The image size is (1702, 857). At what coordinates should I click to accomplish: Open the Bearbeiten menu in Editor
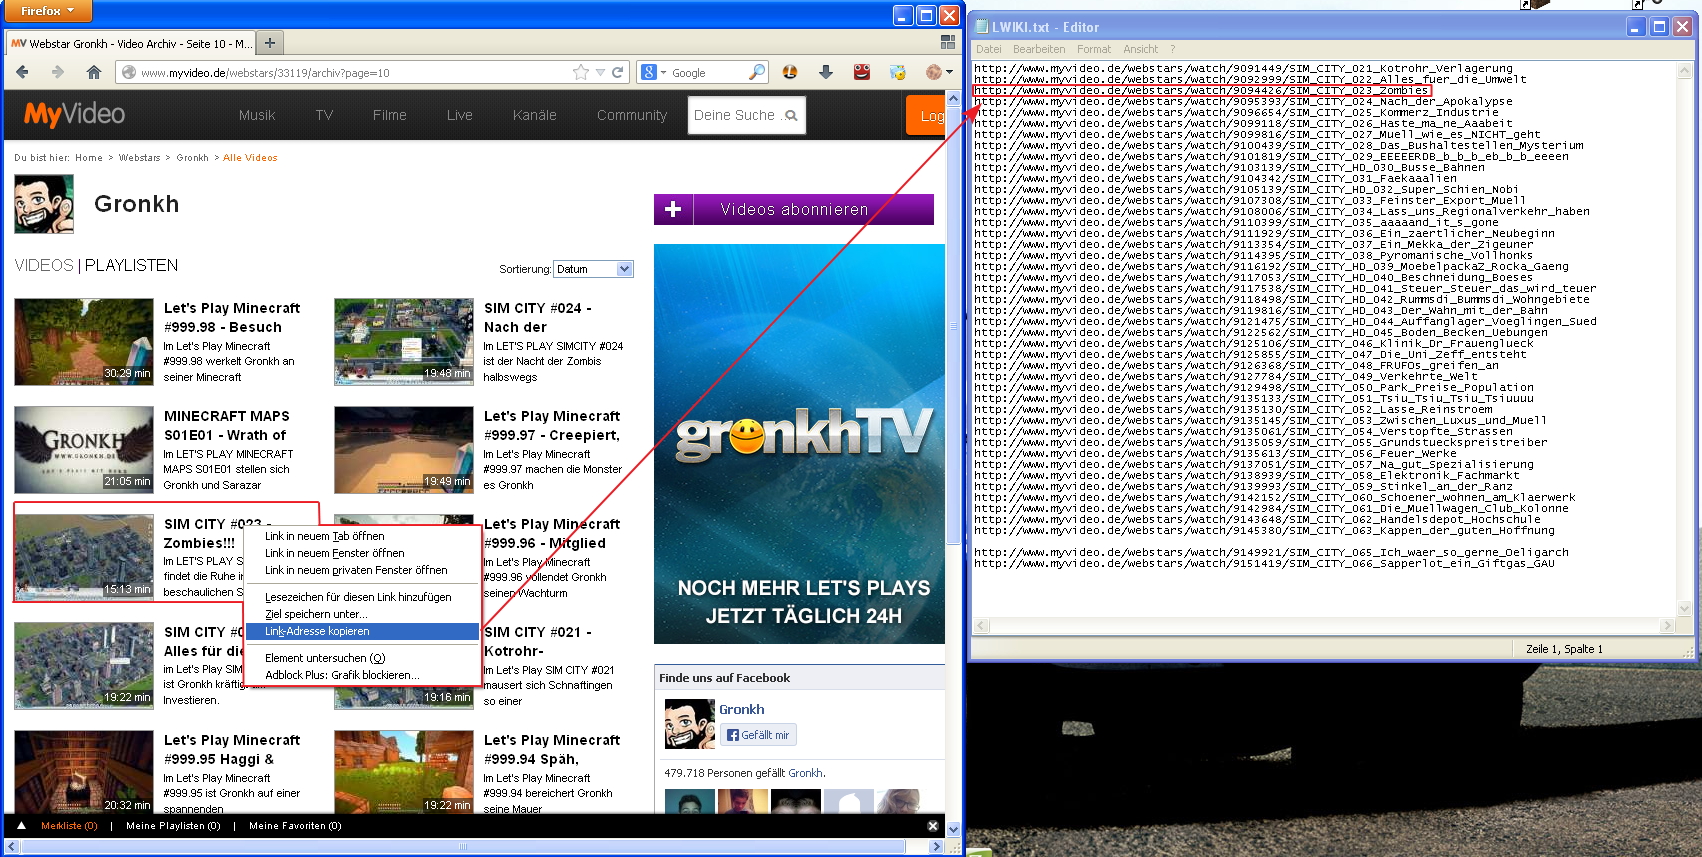click(x=1038, y=49)
